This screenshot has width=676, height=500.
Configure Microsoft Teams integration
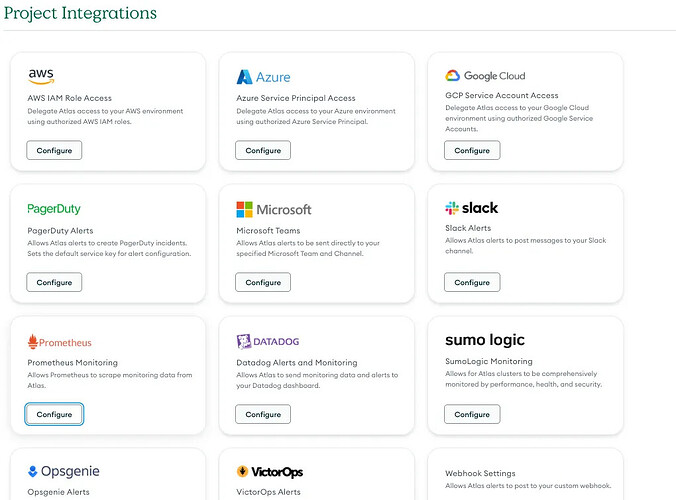263,282
